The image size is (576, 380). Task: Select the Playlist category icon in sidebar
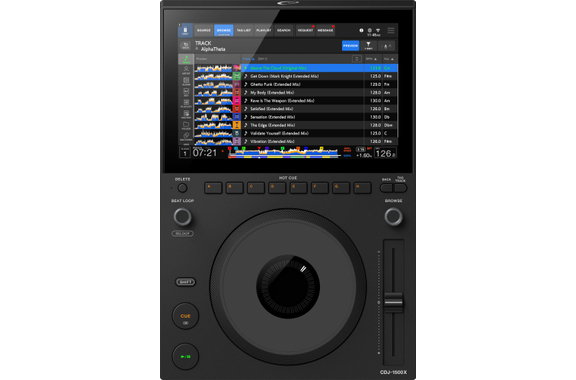click(186, 104)
